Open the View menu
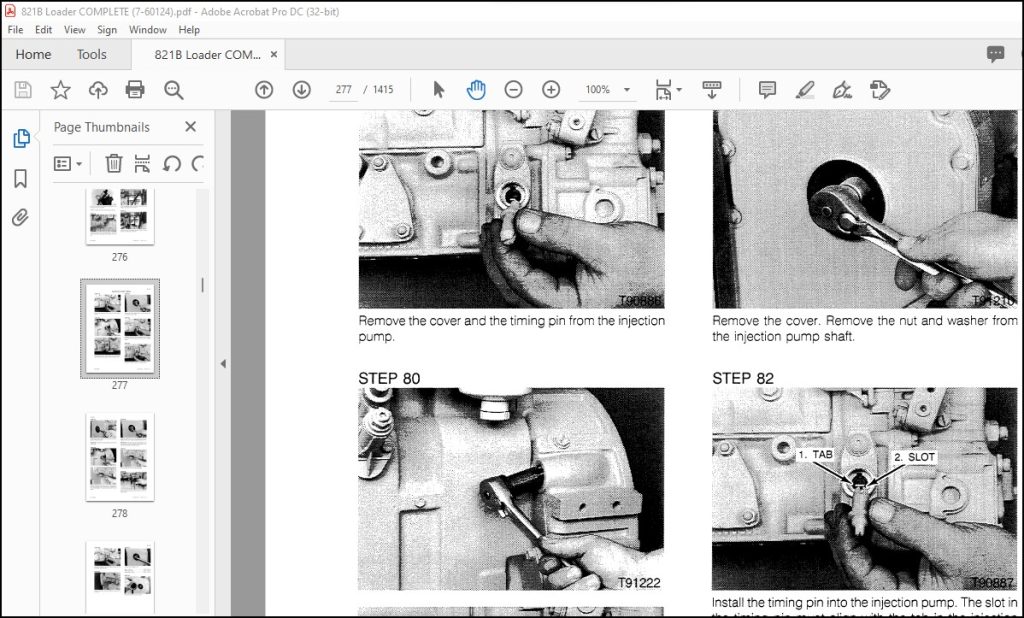Viewport: 1024px width, 618px height. [x=74, y=29]
